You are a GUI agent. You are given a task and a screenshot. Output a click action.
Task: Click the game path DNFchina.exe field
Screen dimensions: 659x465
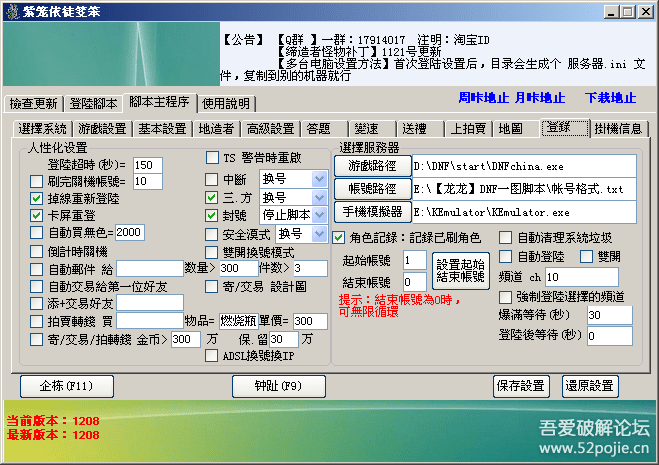point(524,166)
